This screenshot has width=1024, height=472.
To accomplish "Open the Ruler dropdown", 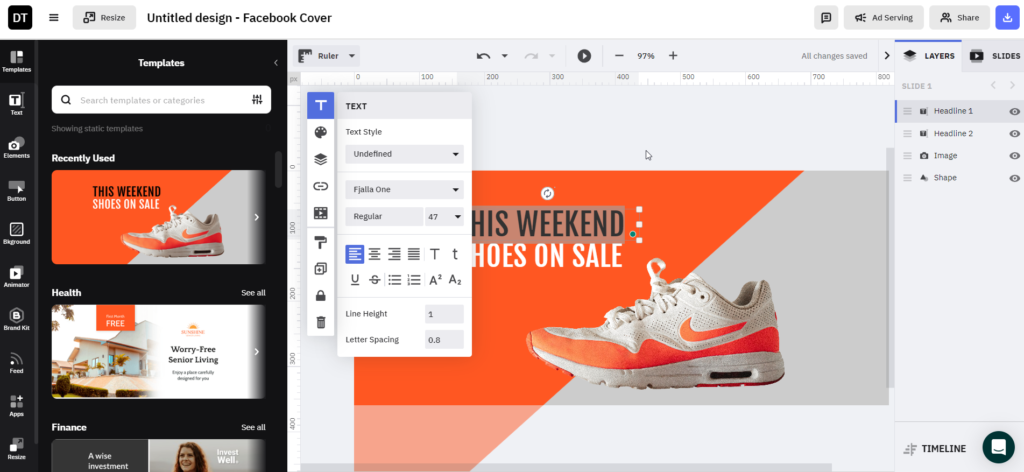I will tap(328, 56).
